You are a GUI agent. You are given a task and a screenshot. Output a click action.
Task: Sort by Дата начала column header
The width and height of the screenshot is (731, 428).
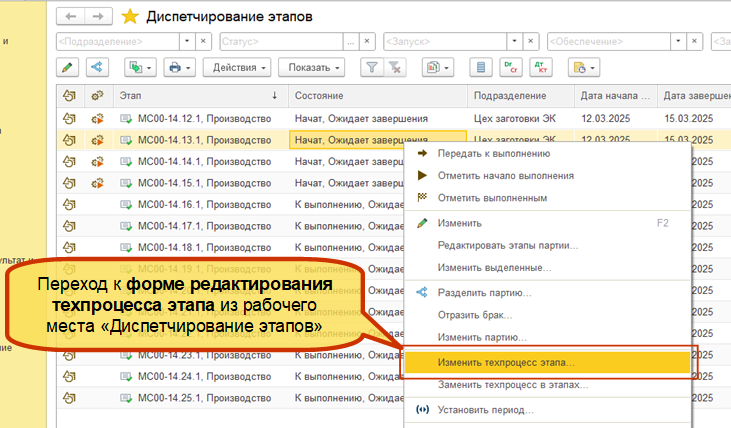(615, 96)
